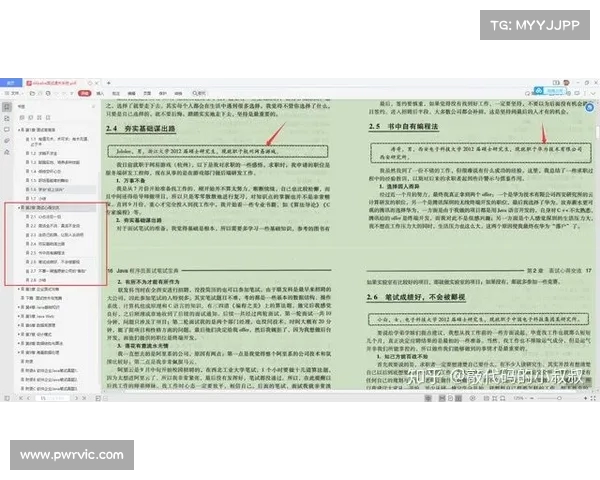Click the page number input field

pos(53,398)
